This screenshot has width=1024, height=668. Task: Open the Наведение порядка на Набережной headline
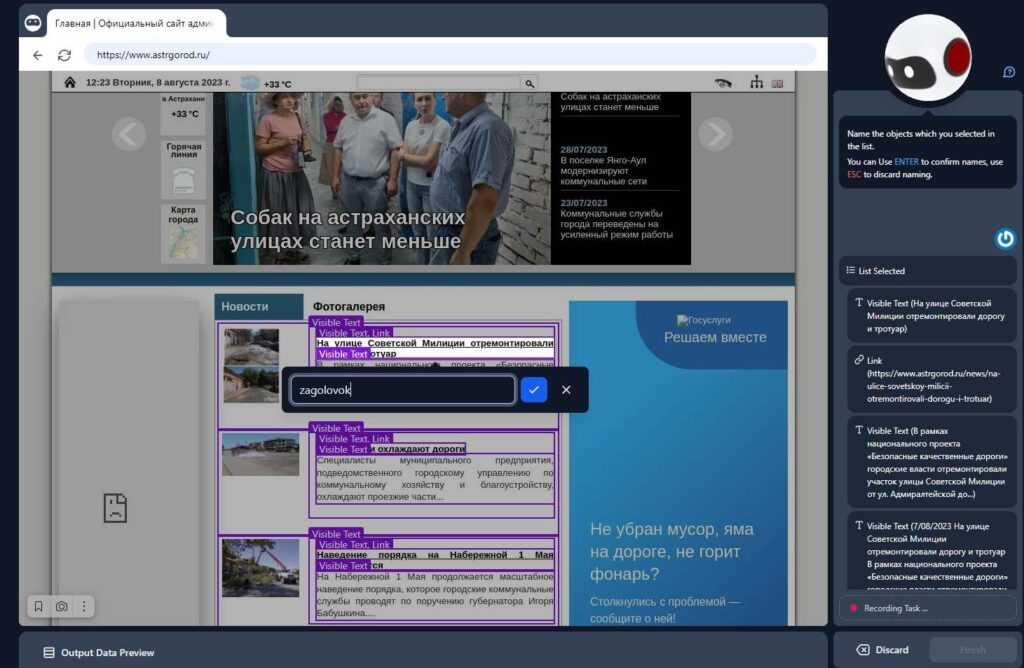[435, 560]
